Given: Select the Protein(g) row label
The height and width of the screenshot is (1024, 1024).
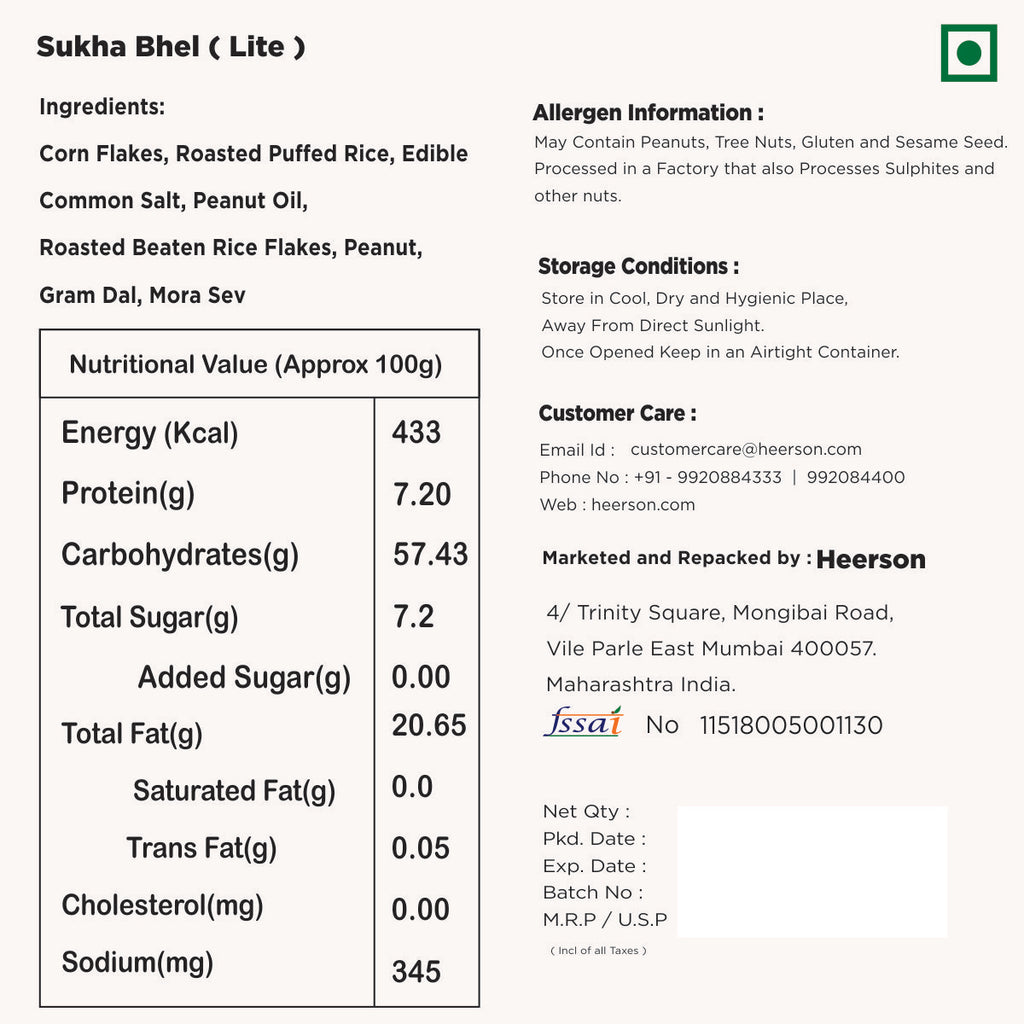Looking at the screenshot, I should pos(128,493).
